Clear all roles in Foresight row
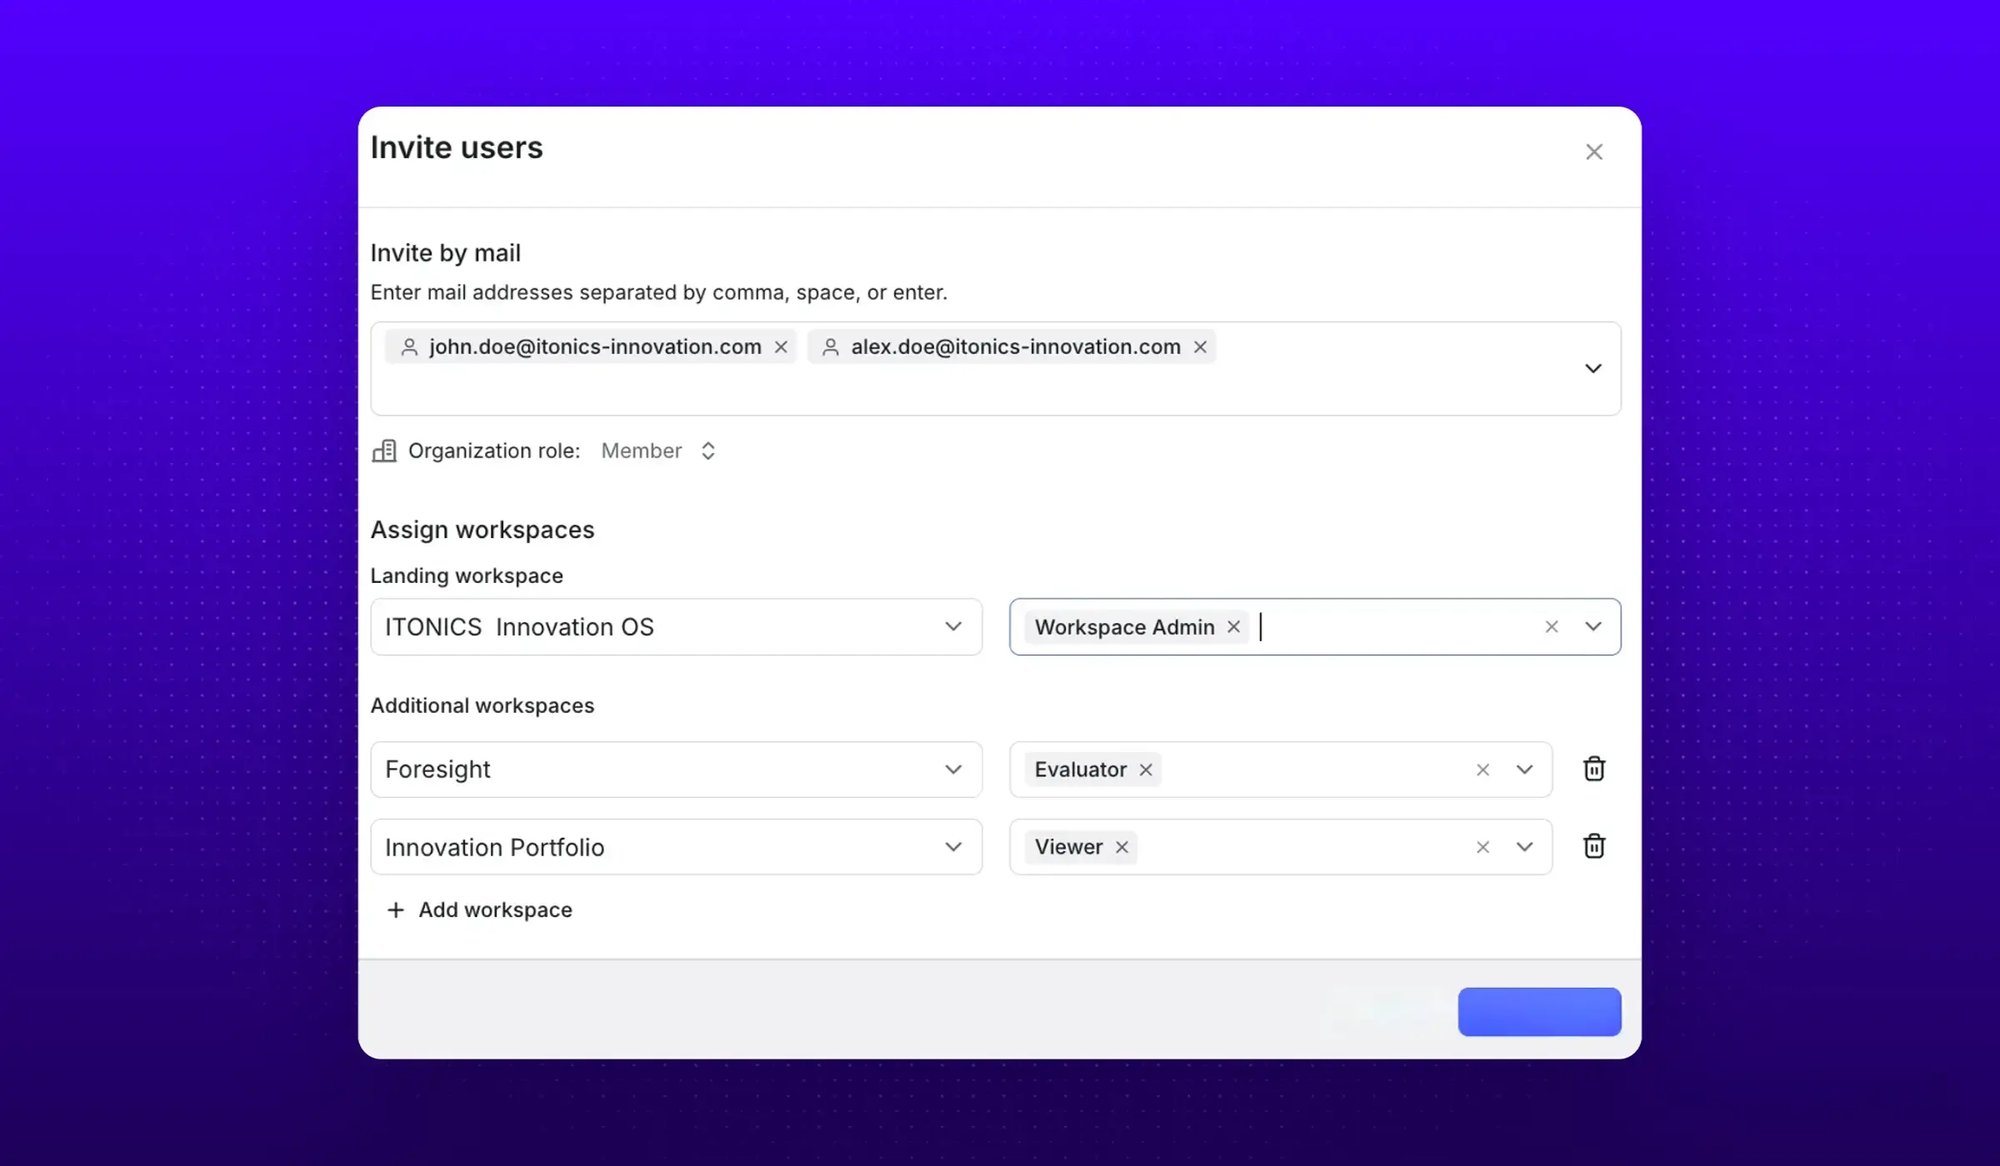The height and width of the screenshot is (1166, 2000). [1483, 770]
